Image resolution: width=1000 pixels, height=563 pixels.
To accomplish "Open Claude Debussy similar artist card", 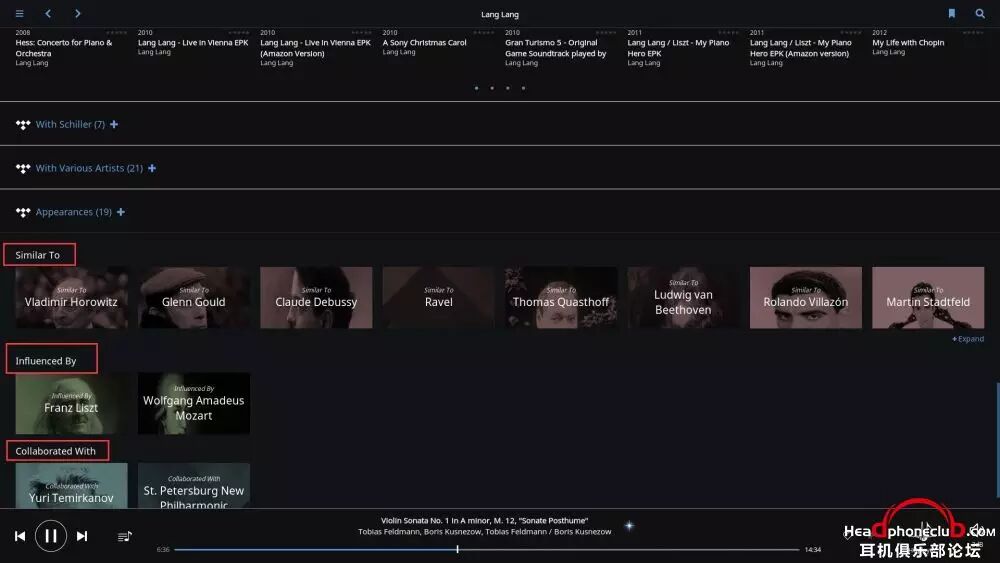I will tap(316, 298).
